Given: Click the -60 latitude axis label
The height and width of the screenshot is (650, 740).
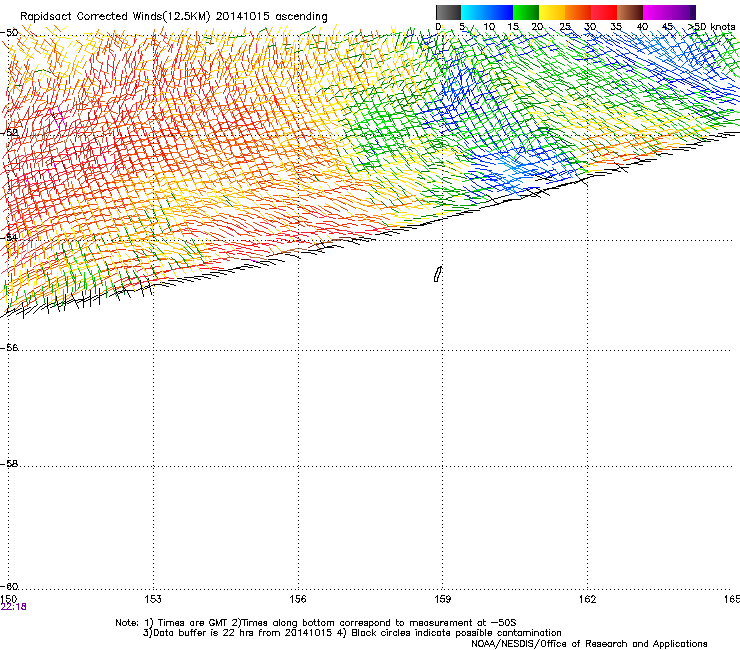Looking at the screenshot, I should pos(9,587).
